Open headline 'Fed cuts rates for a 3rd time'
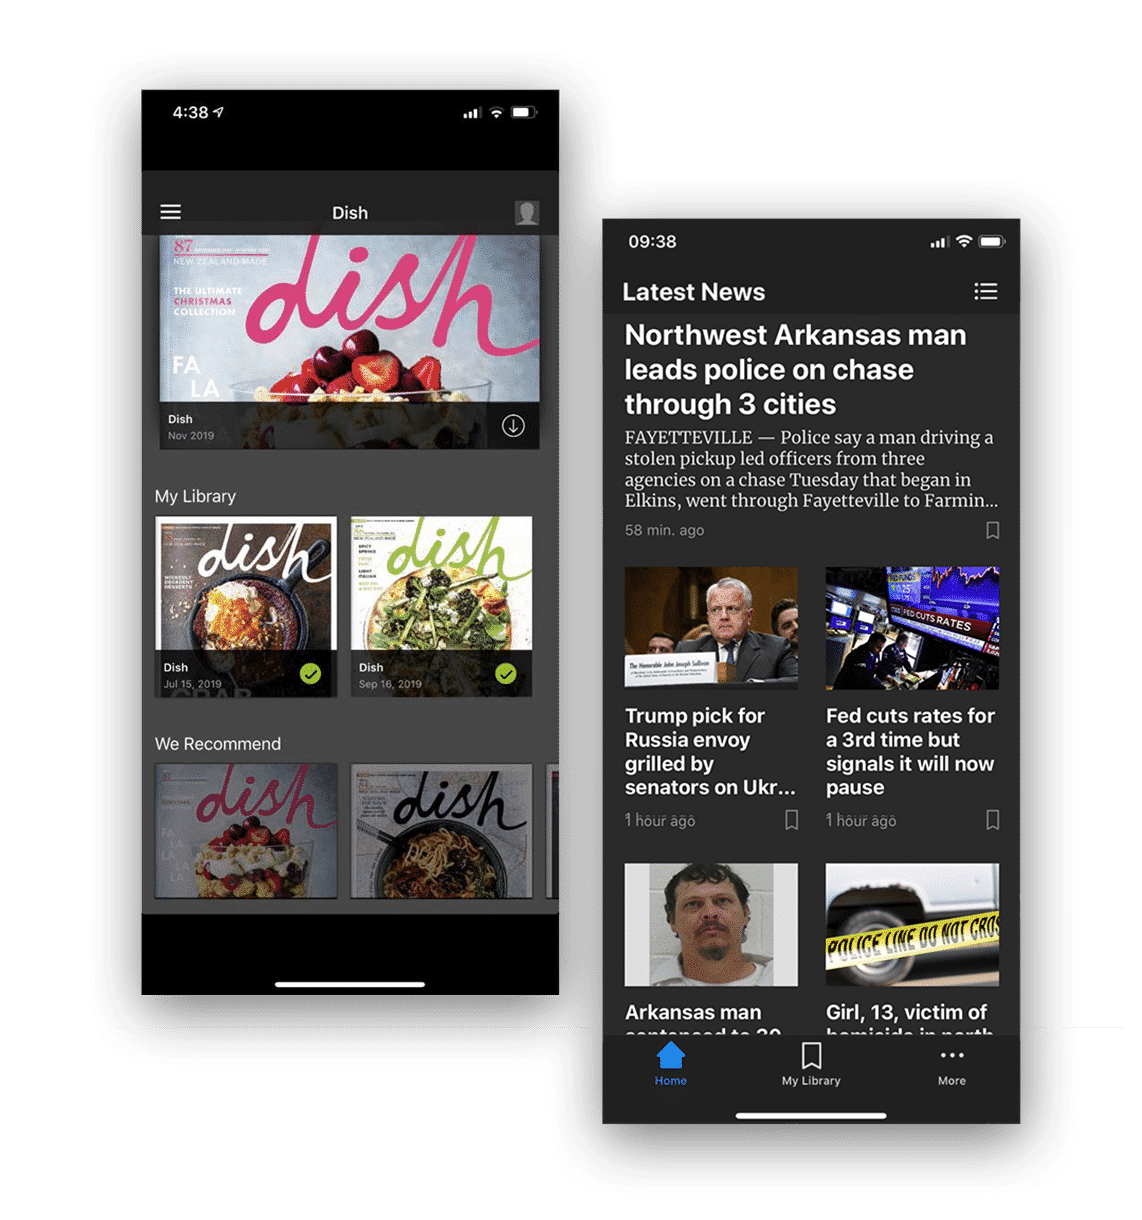Image resolution: width=1142 pixels, height=1220 pixels. (x=910, y=751)
